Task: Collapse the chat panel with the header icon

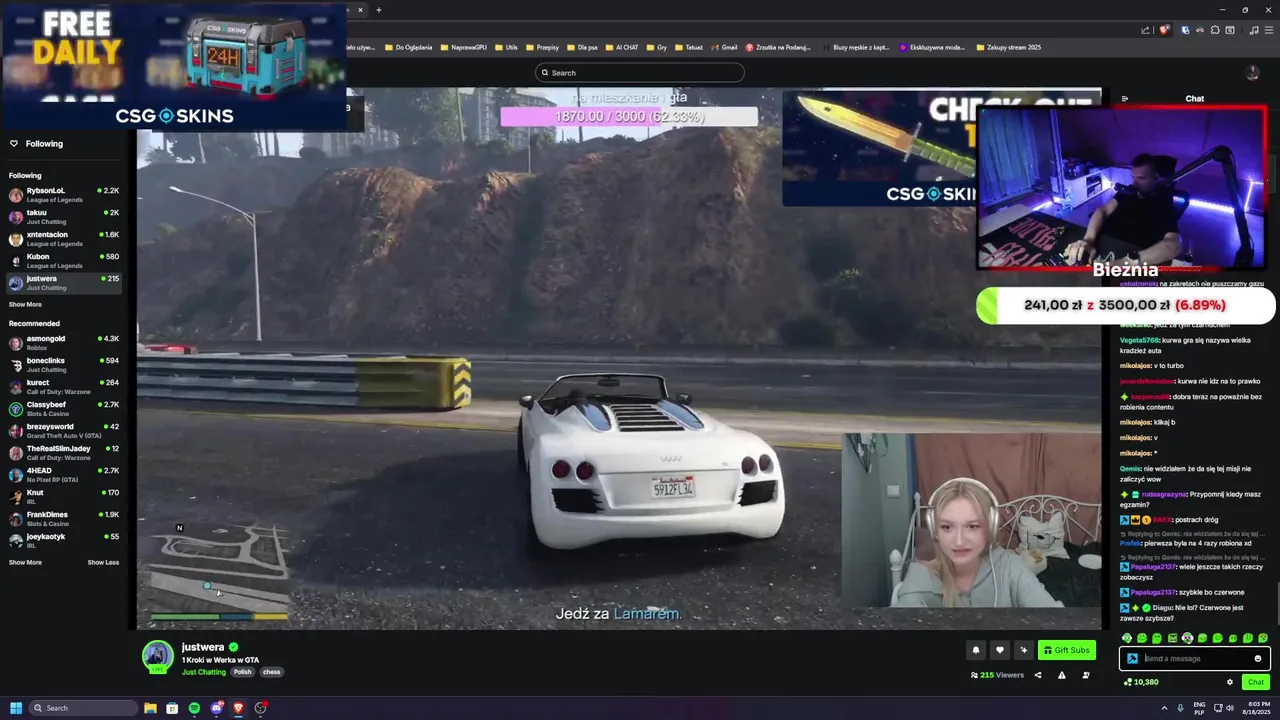Action: point(1125,99)
